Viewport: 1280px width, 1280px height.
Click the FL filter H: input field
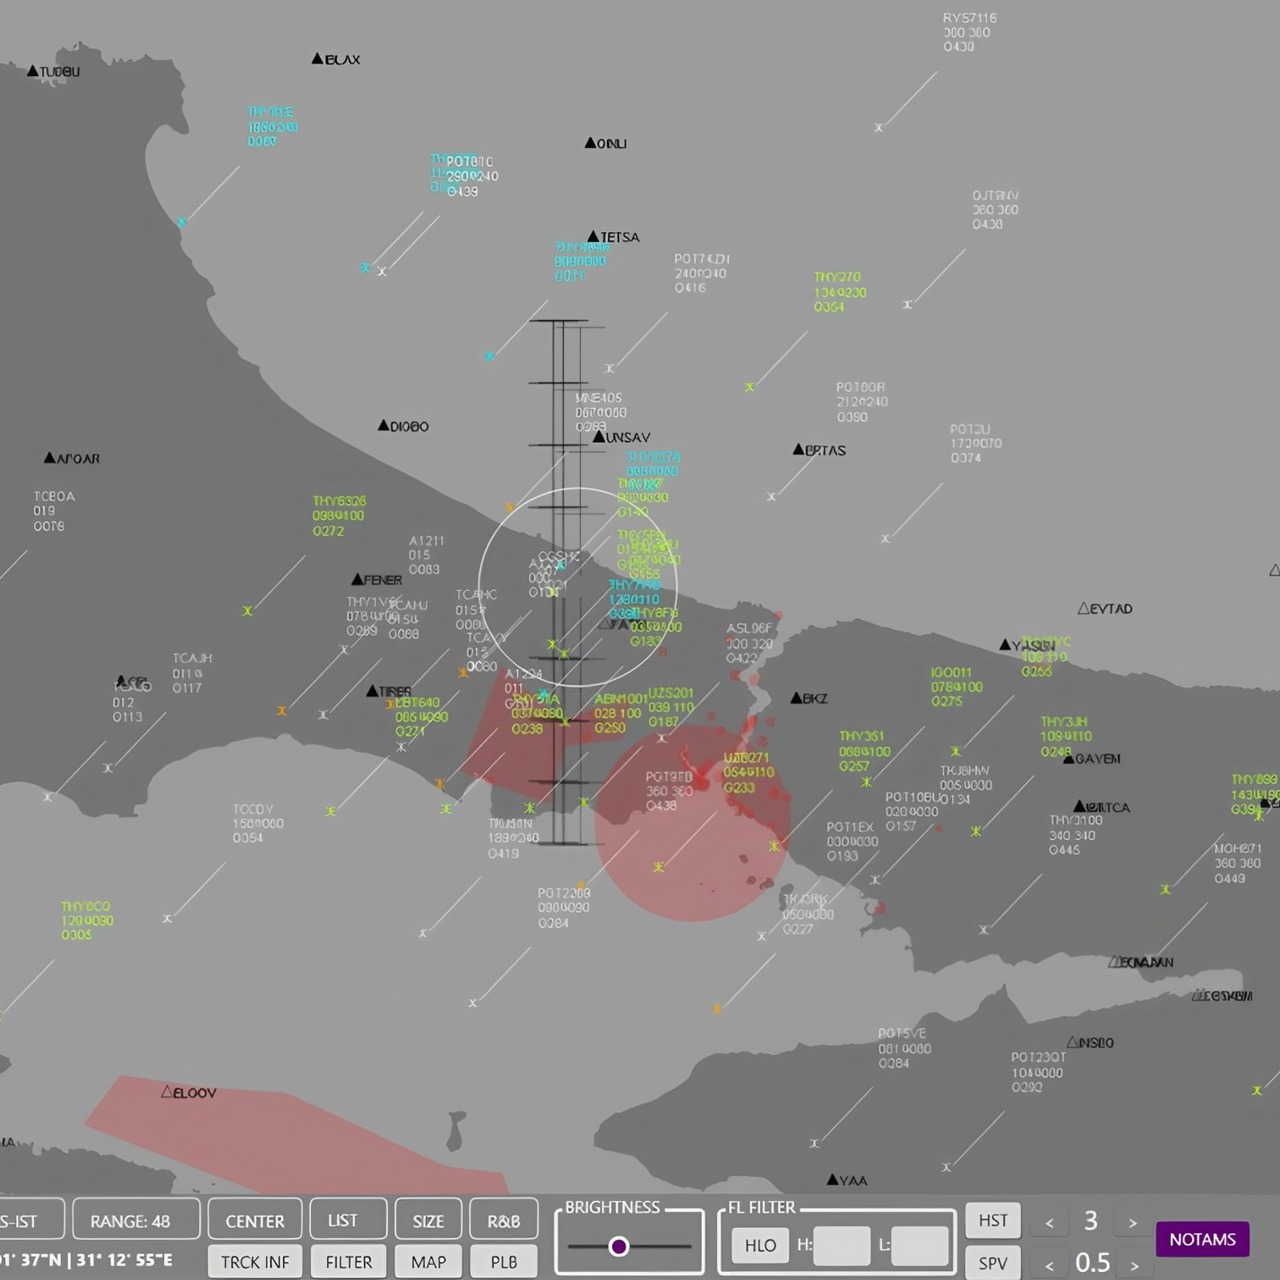point(841,1246)
